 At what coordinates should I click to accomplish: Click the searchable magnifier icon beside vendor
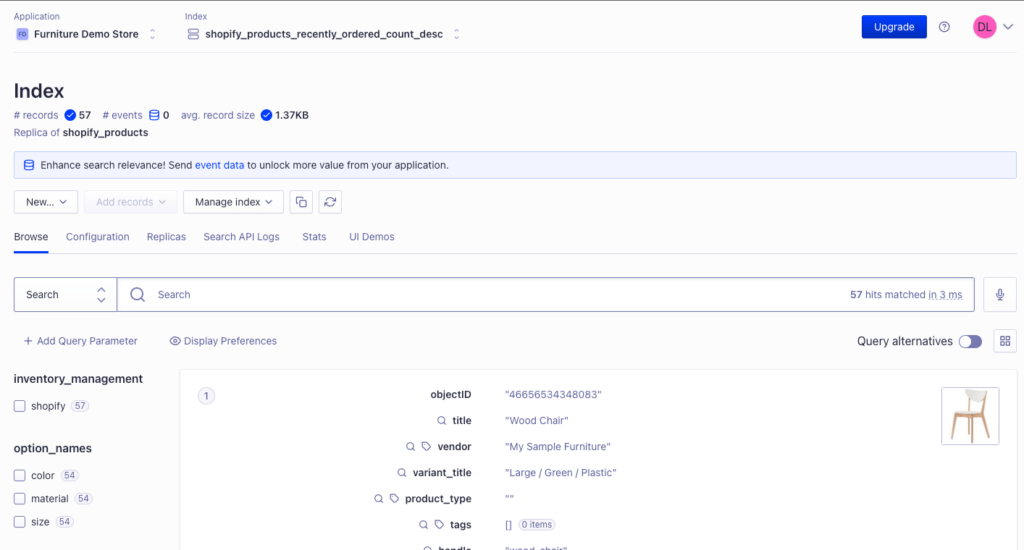tap(410, 447)
